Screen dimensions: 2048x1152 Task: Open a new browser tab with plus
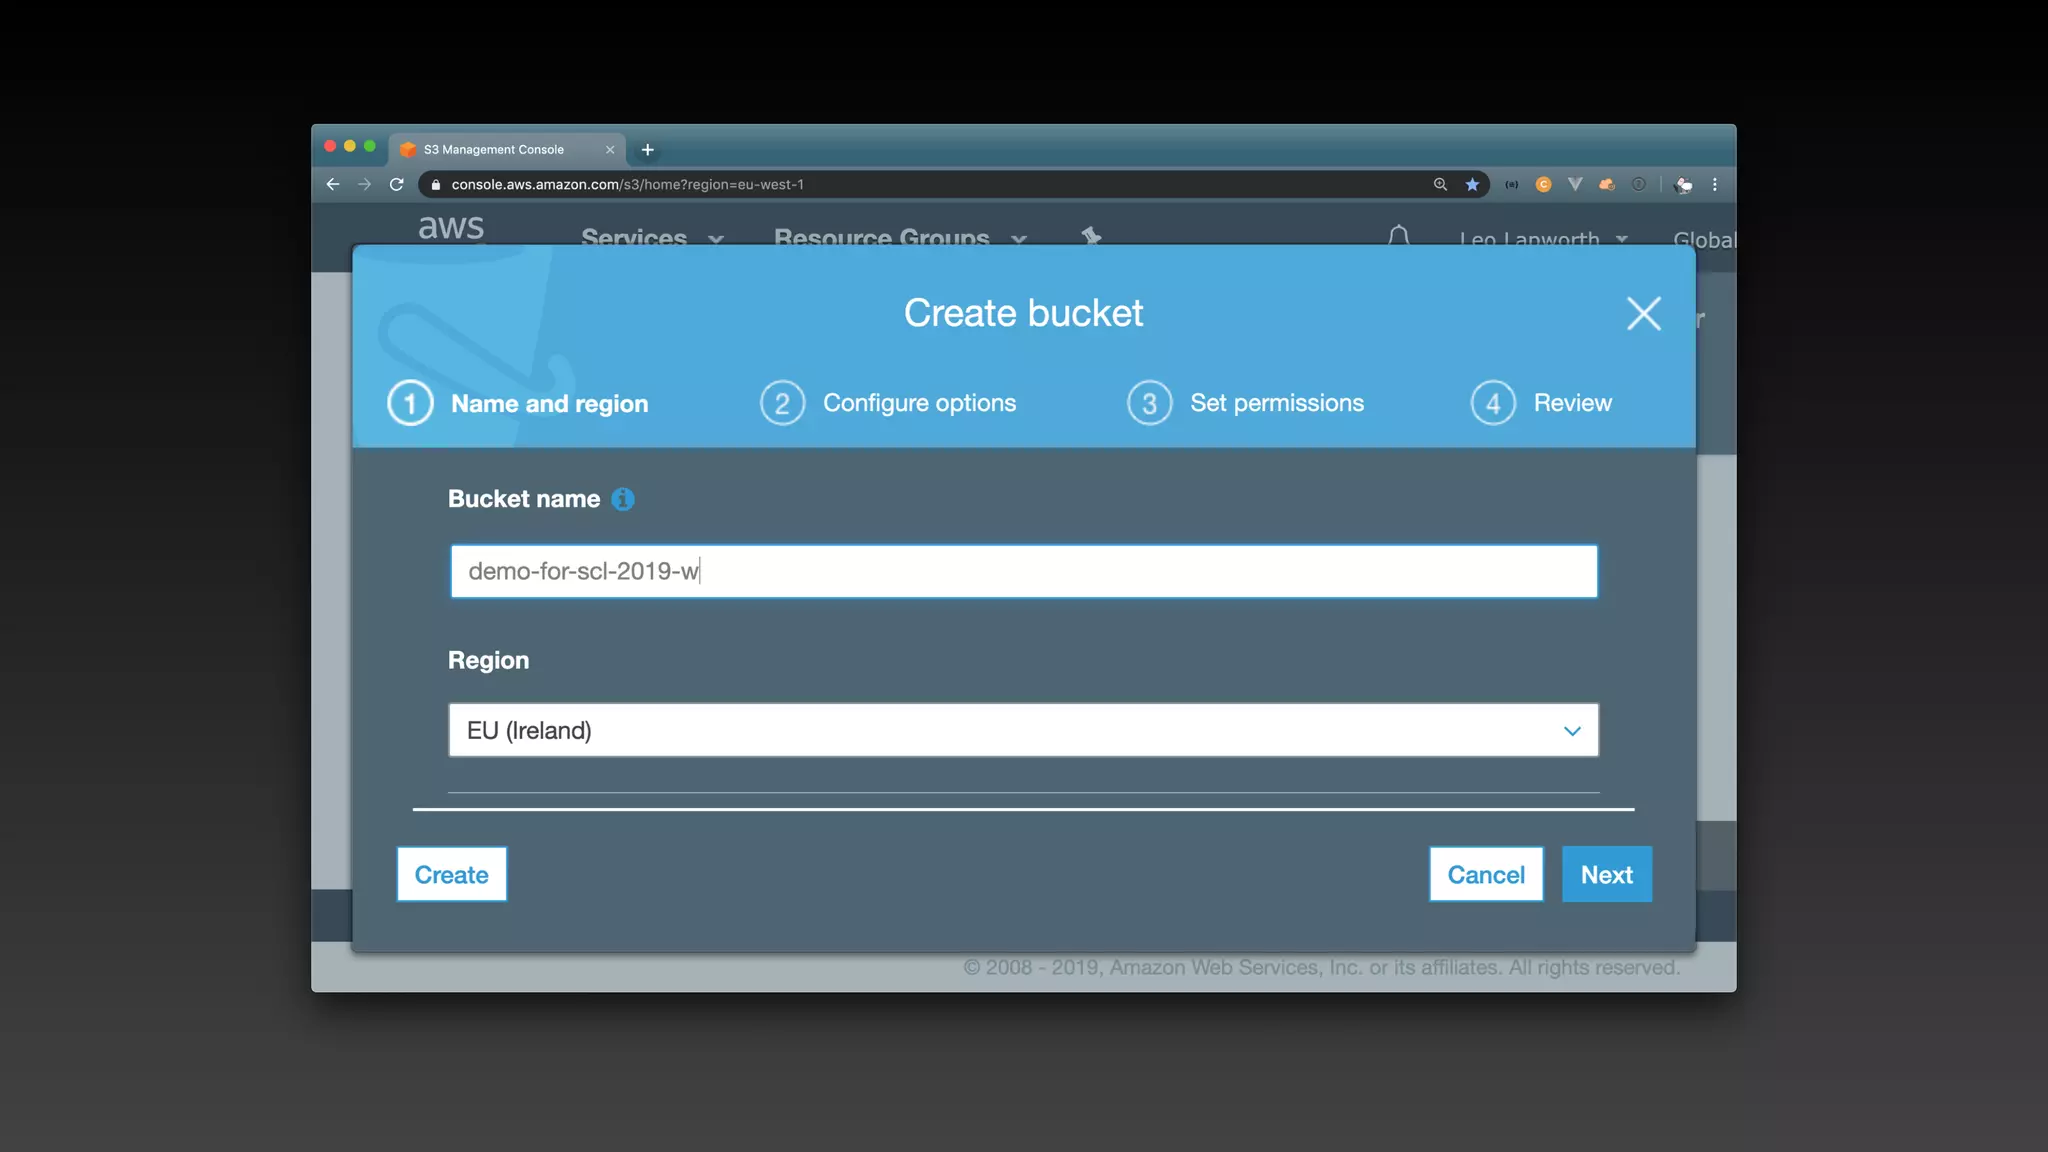tap(648, 150)
